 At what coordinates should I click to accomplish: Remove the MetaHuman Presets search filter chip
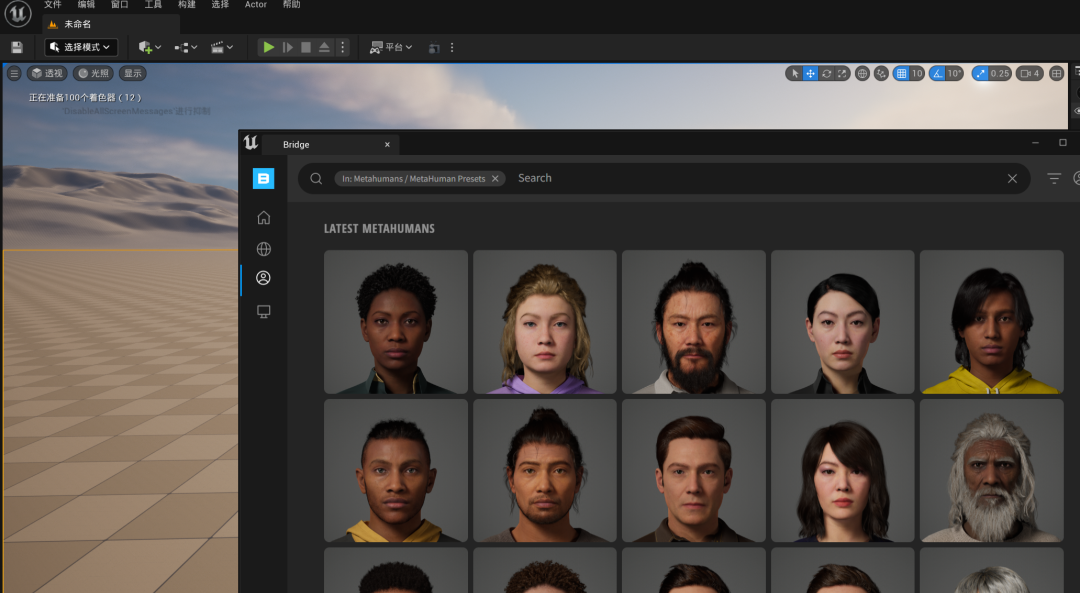pos(495,178)
